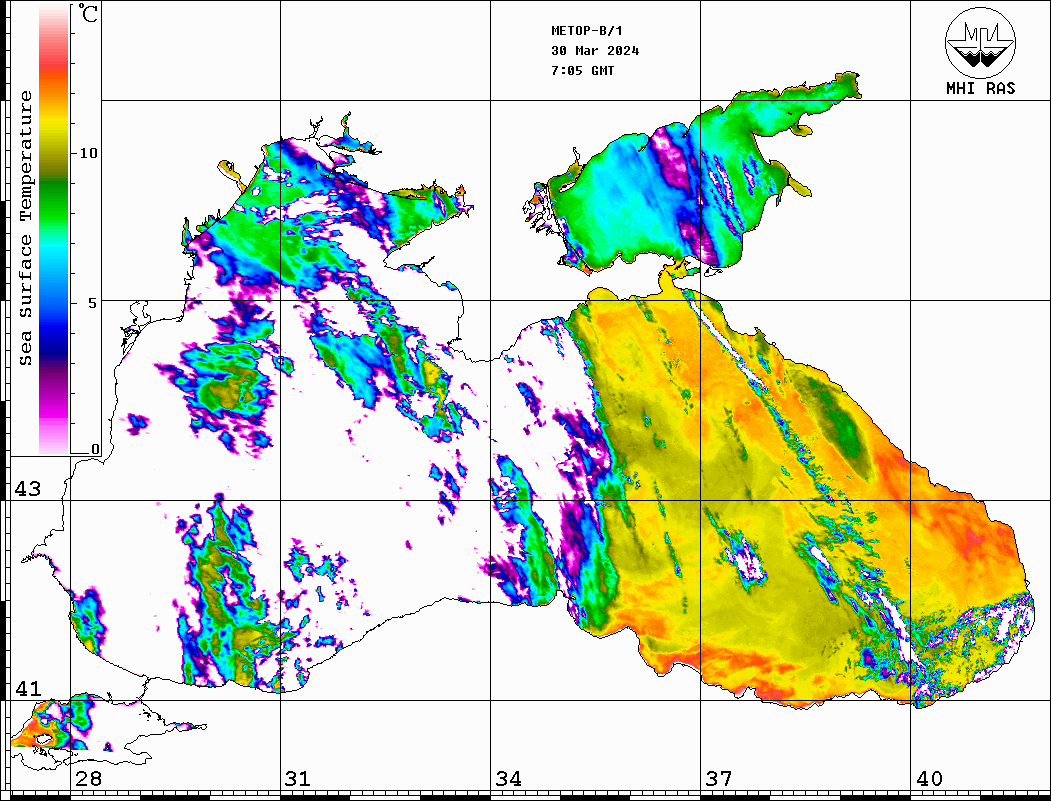The height and width of the screenshot is (801, 1051).
Task: Click the longitude label '37'
Action: [x=719, y=779]
